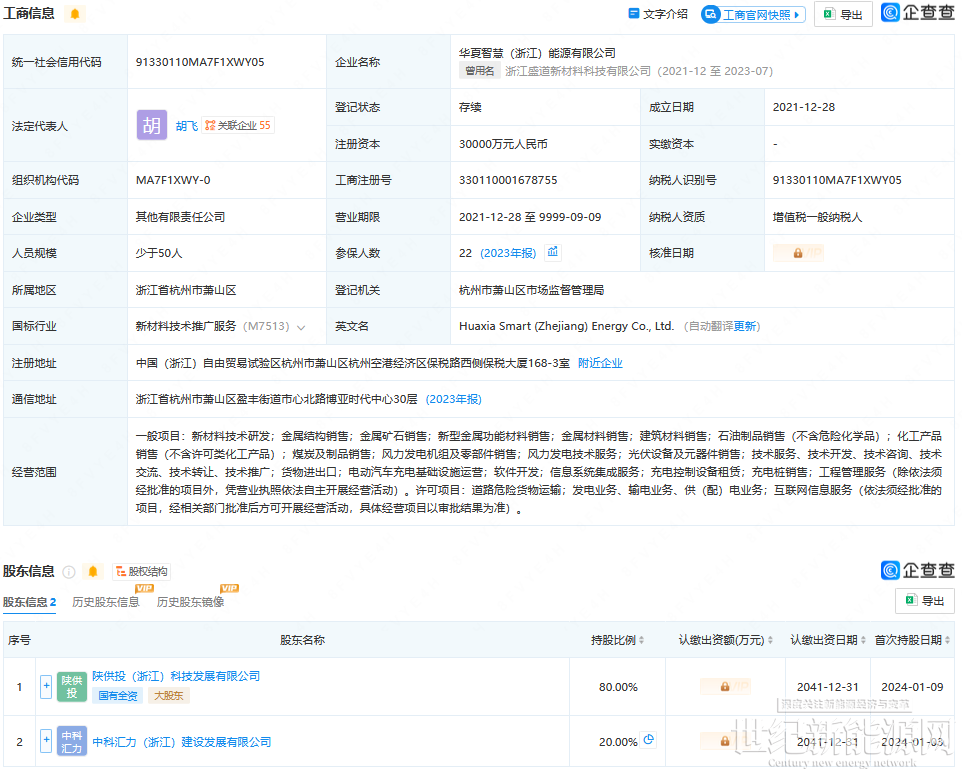Open the 文字介绍 text introduction
This screenshot has height=773, width=962.
pyautogui.click(x=658, y=14)
